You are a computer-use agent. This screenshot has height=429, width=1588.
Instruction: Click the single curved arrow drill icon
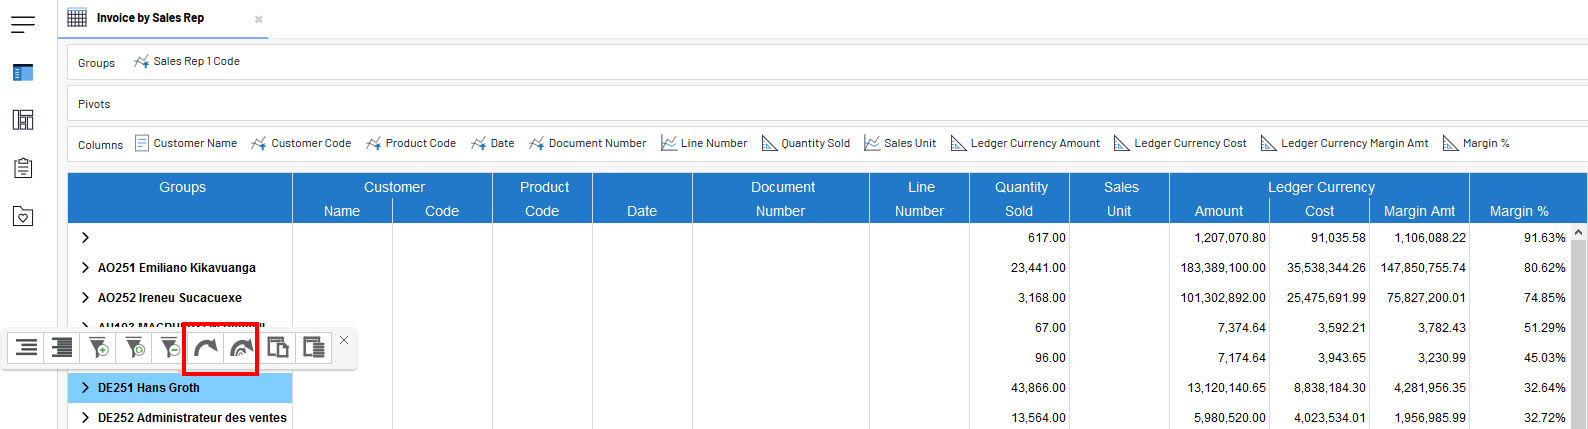click(x=205, y=347)
